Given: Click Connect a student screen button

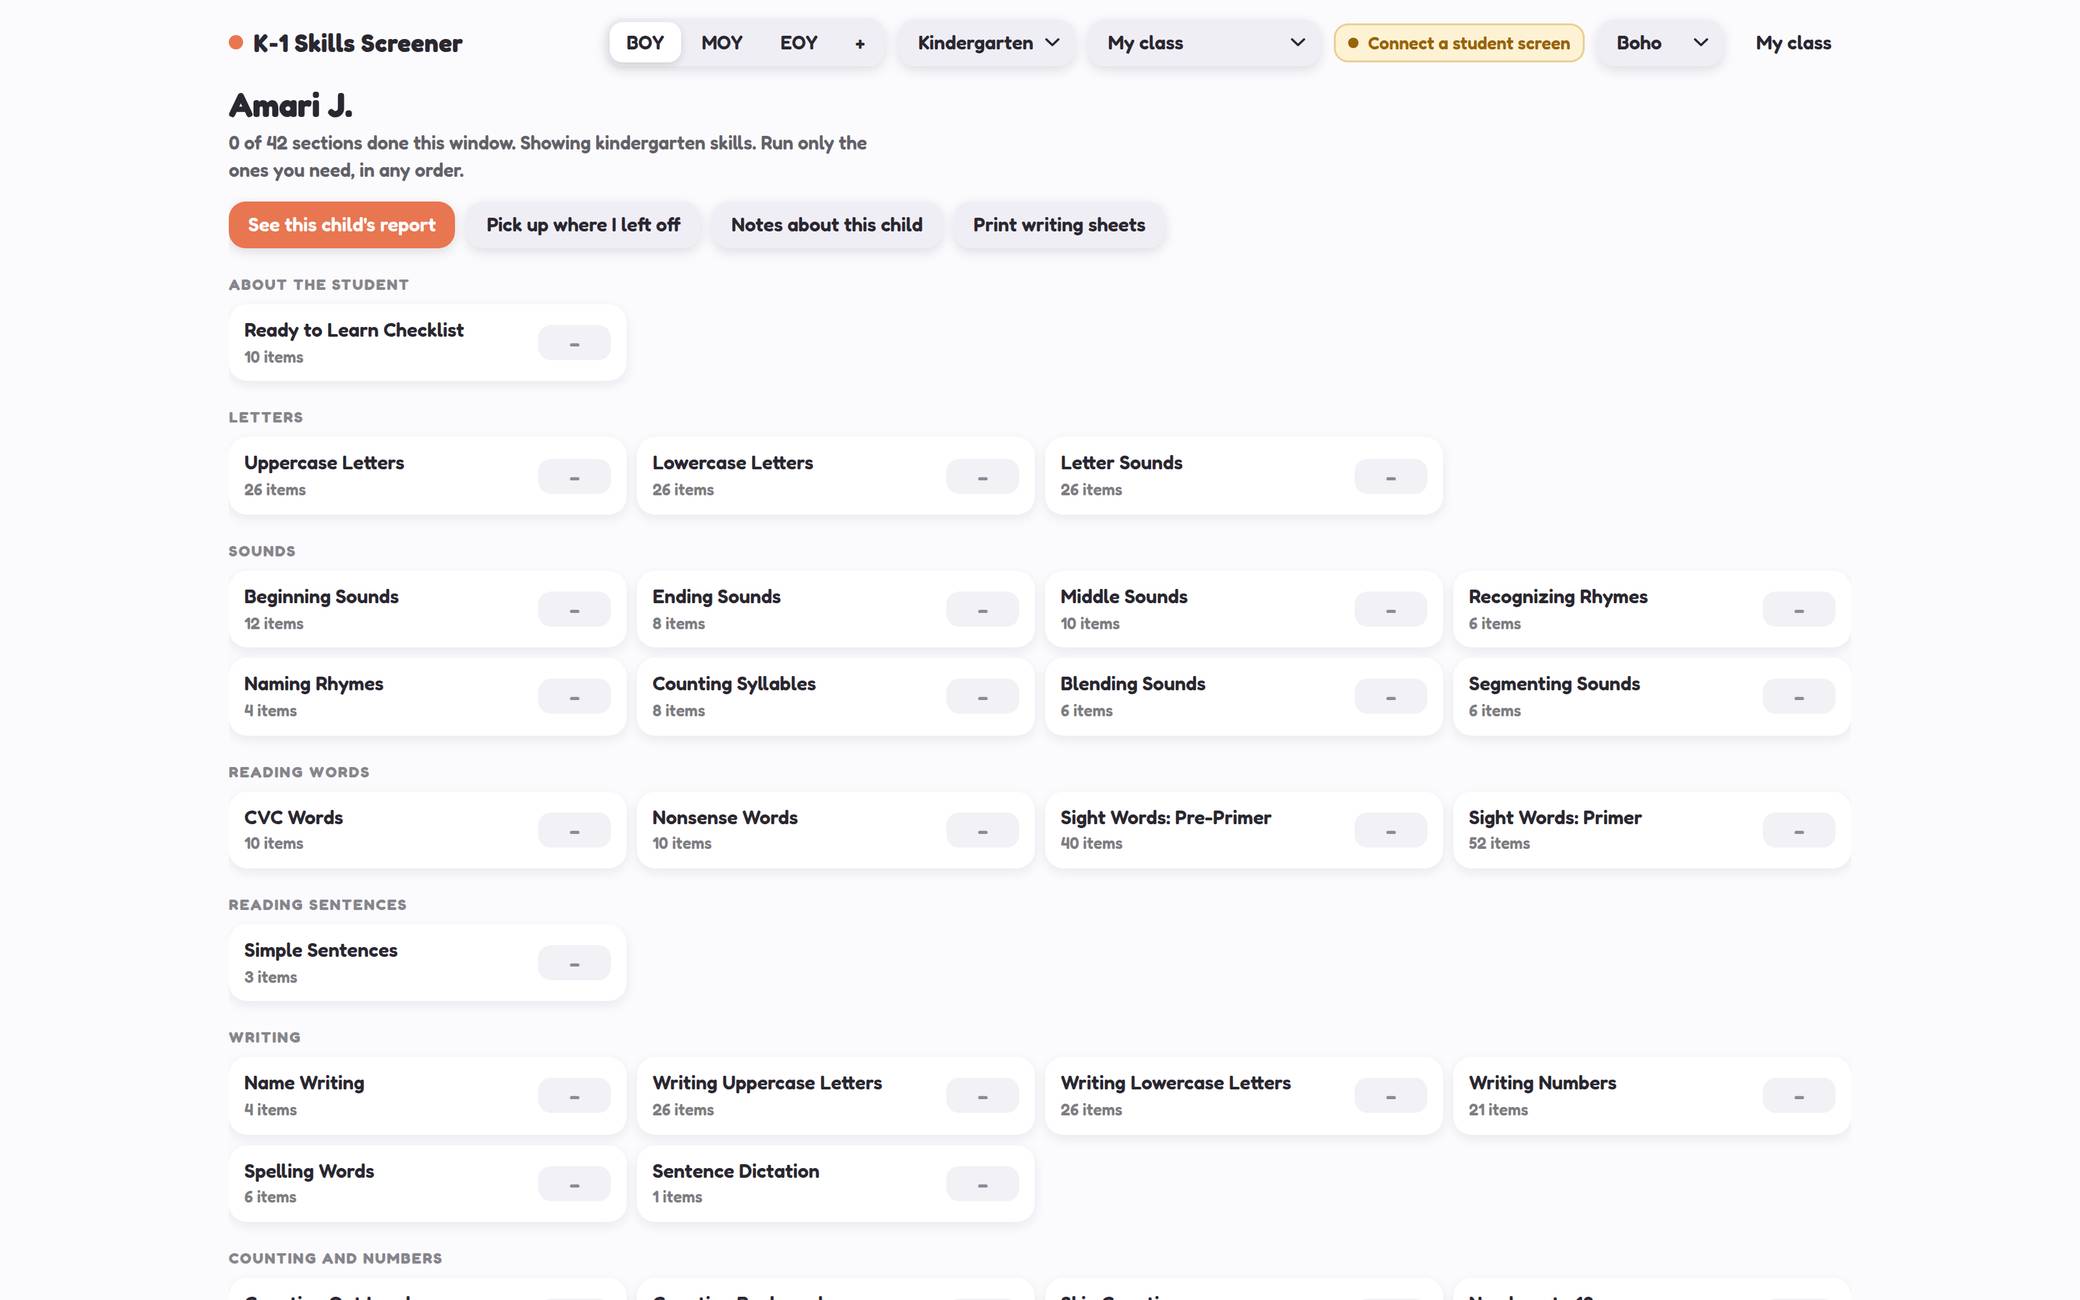Looking at the screenshot, I should (x=1459, y=43).
